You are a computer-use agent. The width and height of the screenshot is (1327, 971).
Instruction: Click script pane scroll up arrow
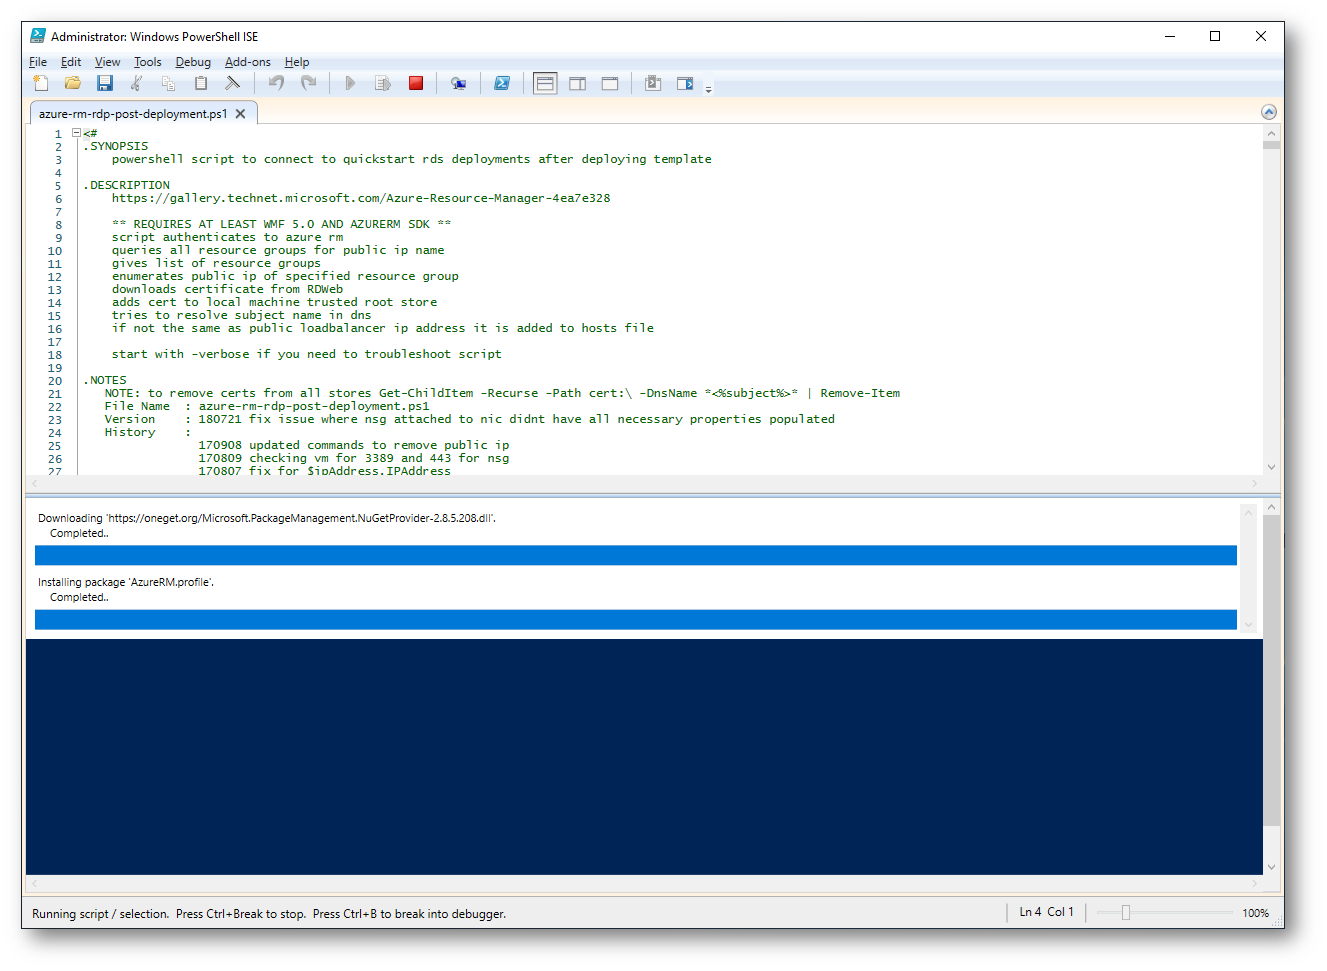1271,133
